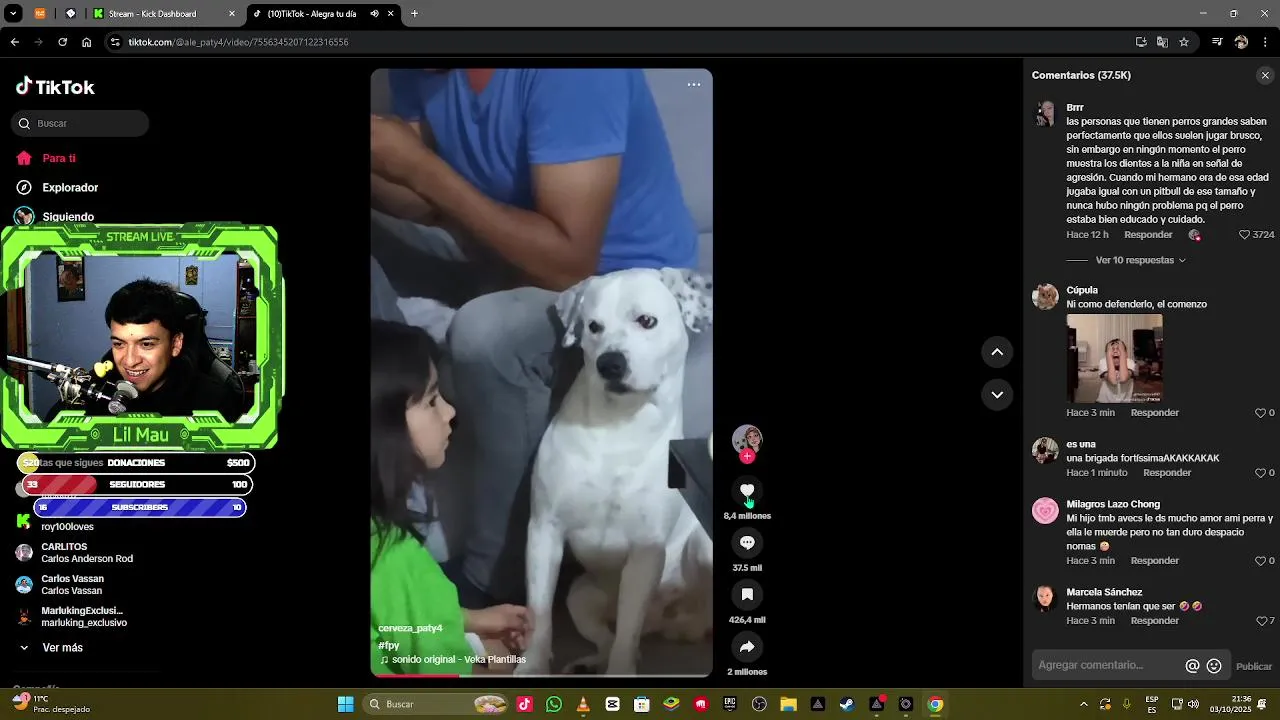Screen dimensions: 1280x720
Task: Show hidden system tray icons chevron
Action: click(1084, 704)
